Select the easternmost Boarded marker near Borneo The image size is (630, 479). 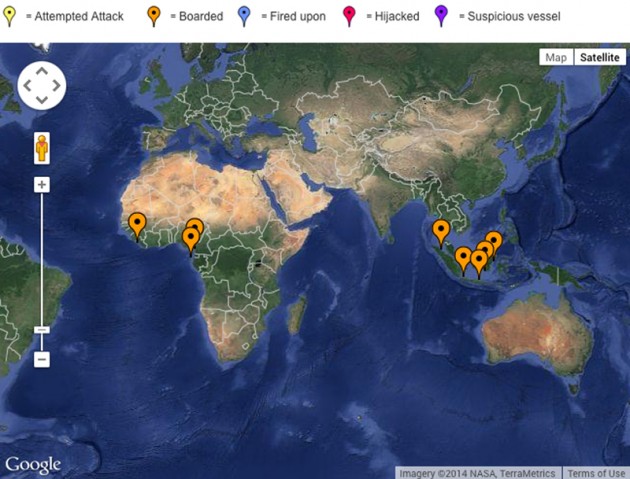coord(493,241)
